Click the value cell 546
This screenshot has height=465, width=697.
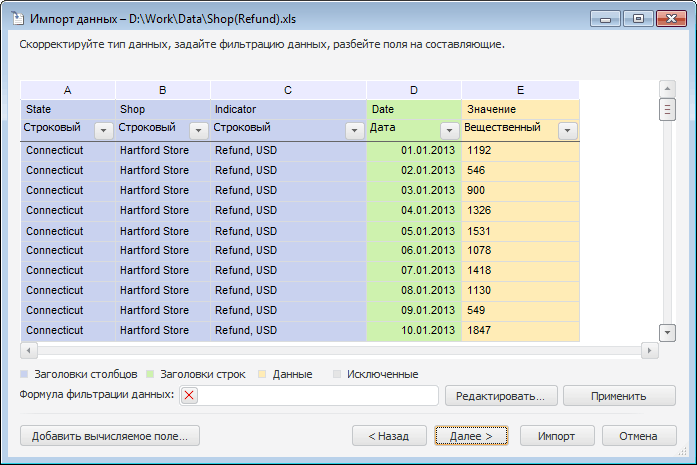tap(521, 171)
